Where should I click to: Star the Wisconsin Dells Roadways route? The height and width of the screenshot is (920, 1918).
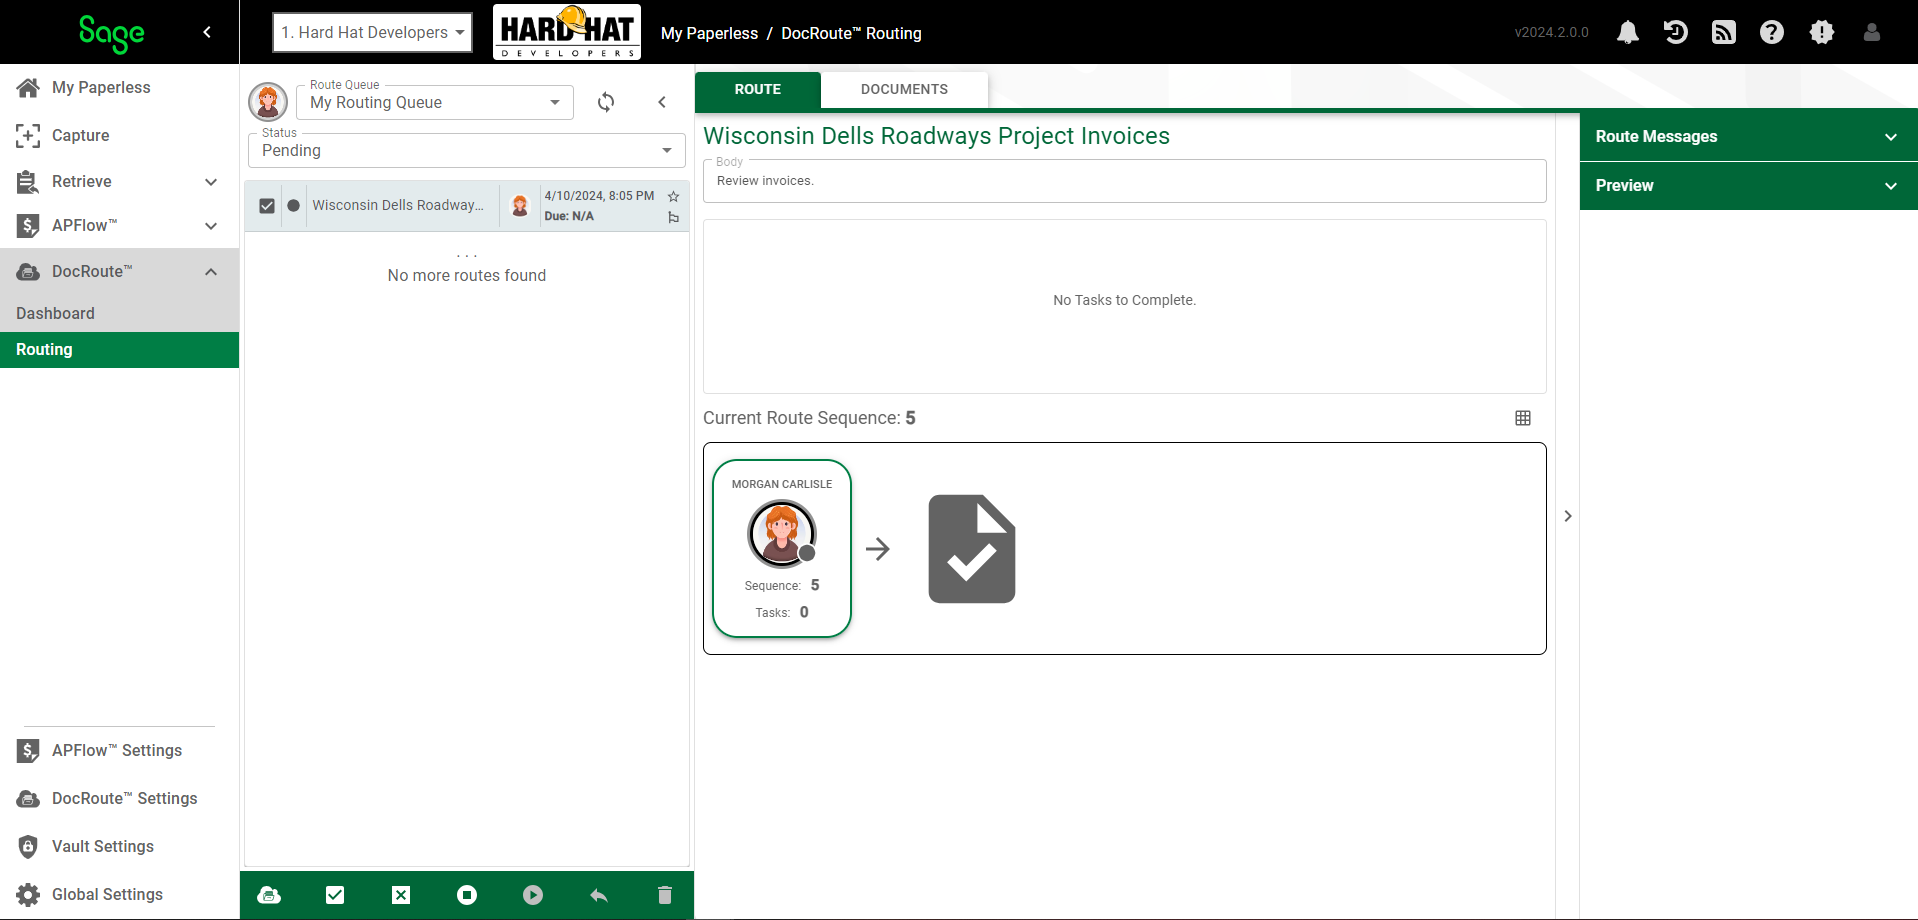pyautogui.click(x=673, y=196)
